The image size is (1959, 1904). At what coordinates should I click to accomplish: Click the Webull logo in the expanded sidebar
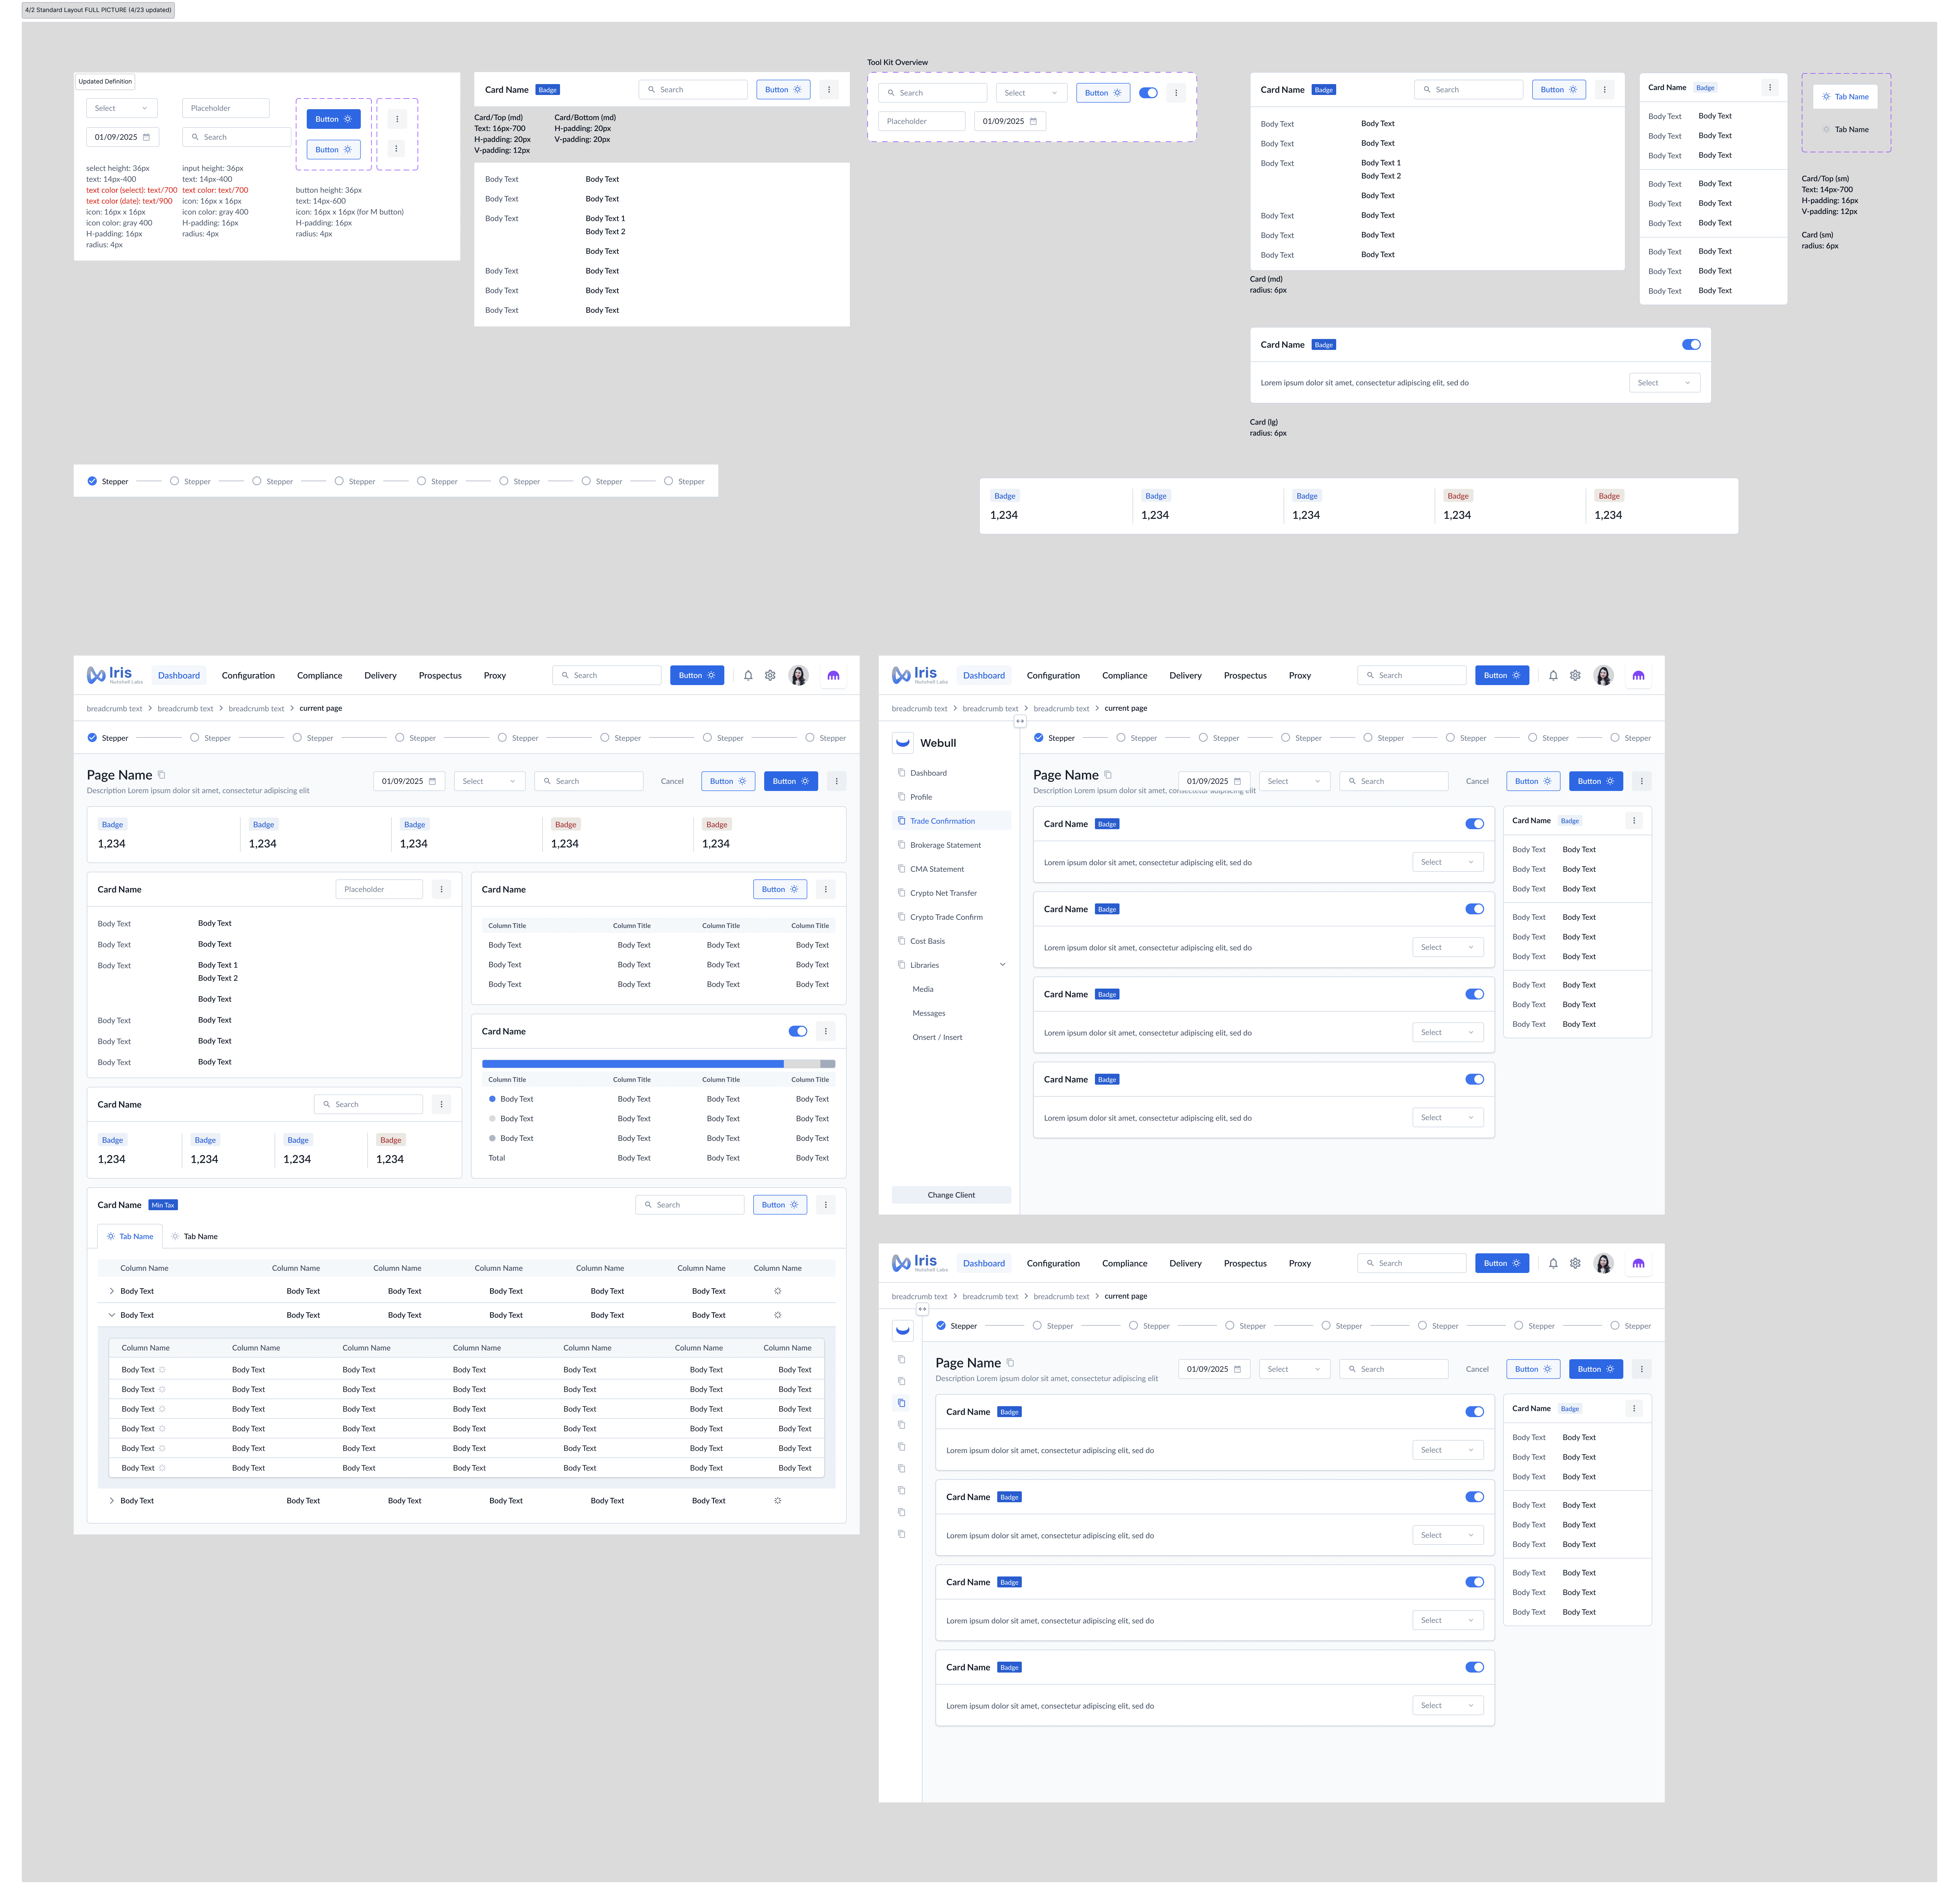[x=903, y=743]
